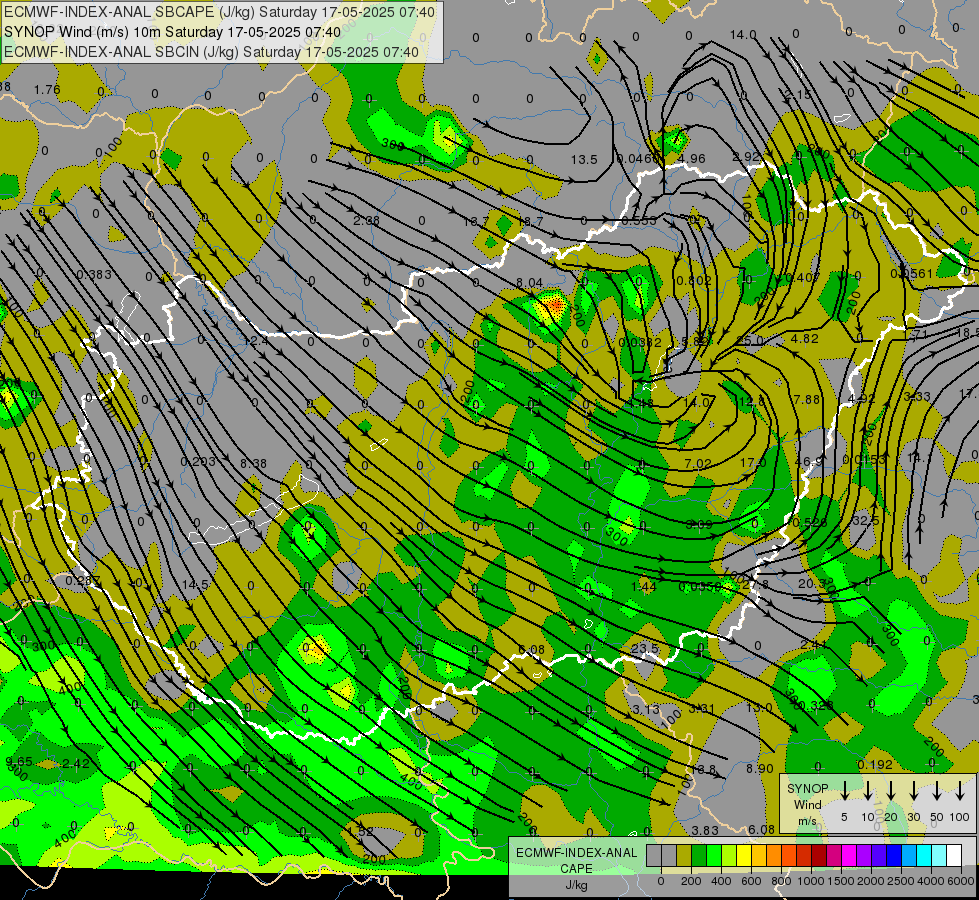
Task: Click the 50 m/s wind arrow in legend
Action: click(937, 791)
